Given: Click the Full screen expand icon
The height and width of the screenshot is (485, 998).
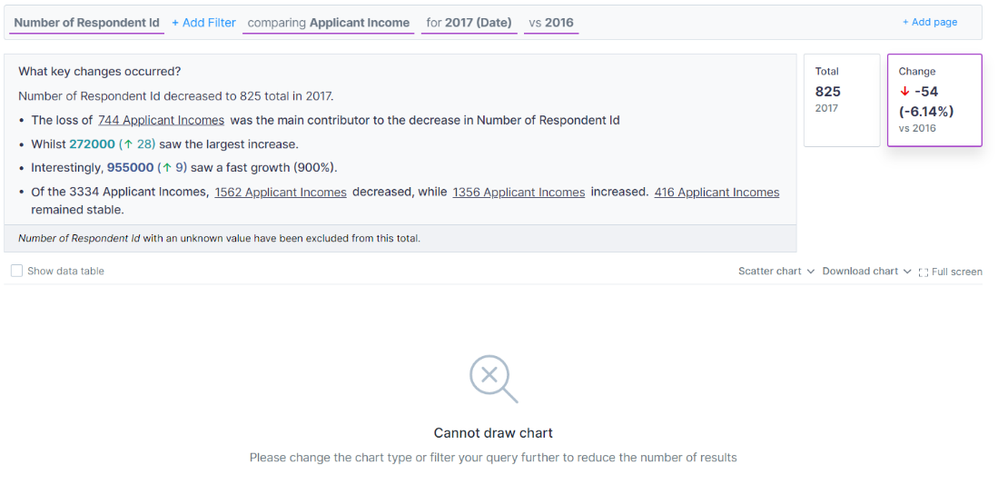Looking at the screenshot, I should [x=923, y=272].
